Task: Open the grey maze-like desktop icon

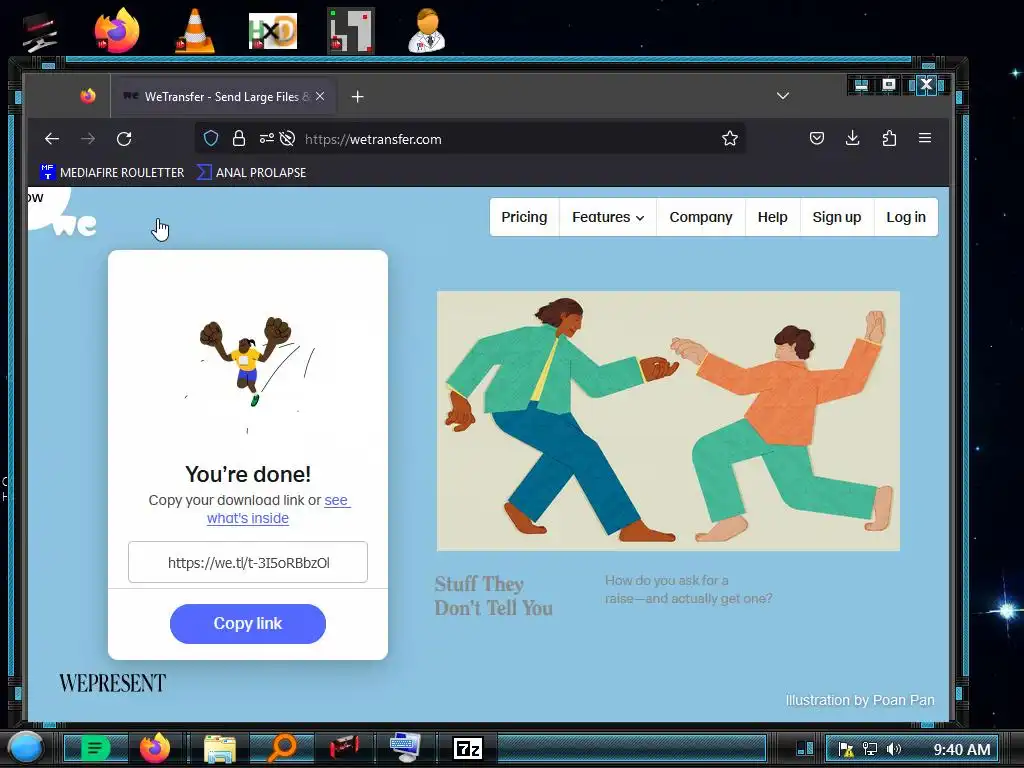Action: coord(351,30)
